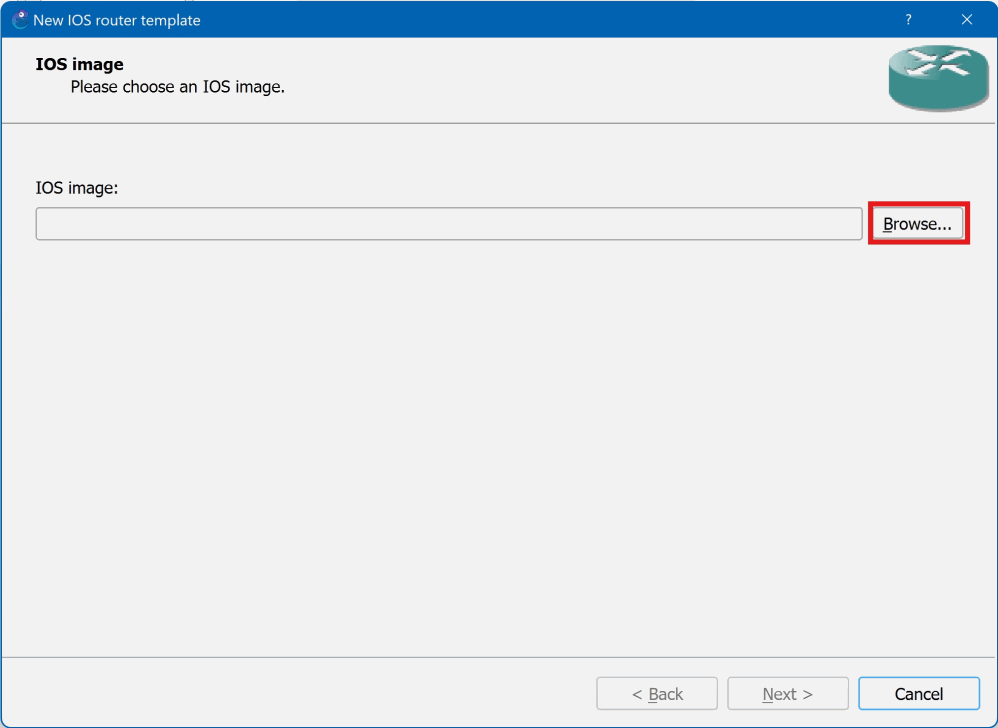Image resolution: width=998 pixels, height=728 pixels.
Task: Click the GNS3 chameleon icon in title bar
Action: point(20,20)
